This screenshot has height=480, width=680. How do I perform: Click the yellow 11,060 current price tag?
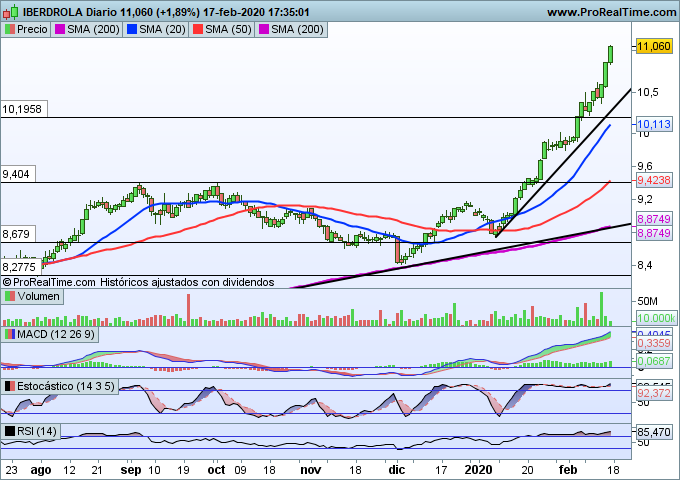coord(654,46)
